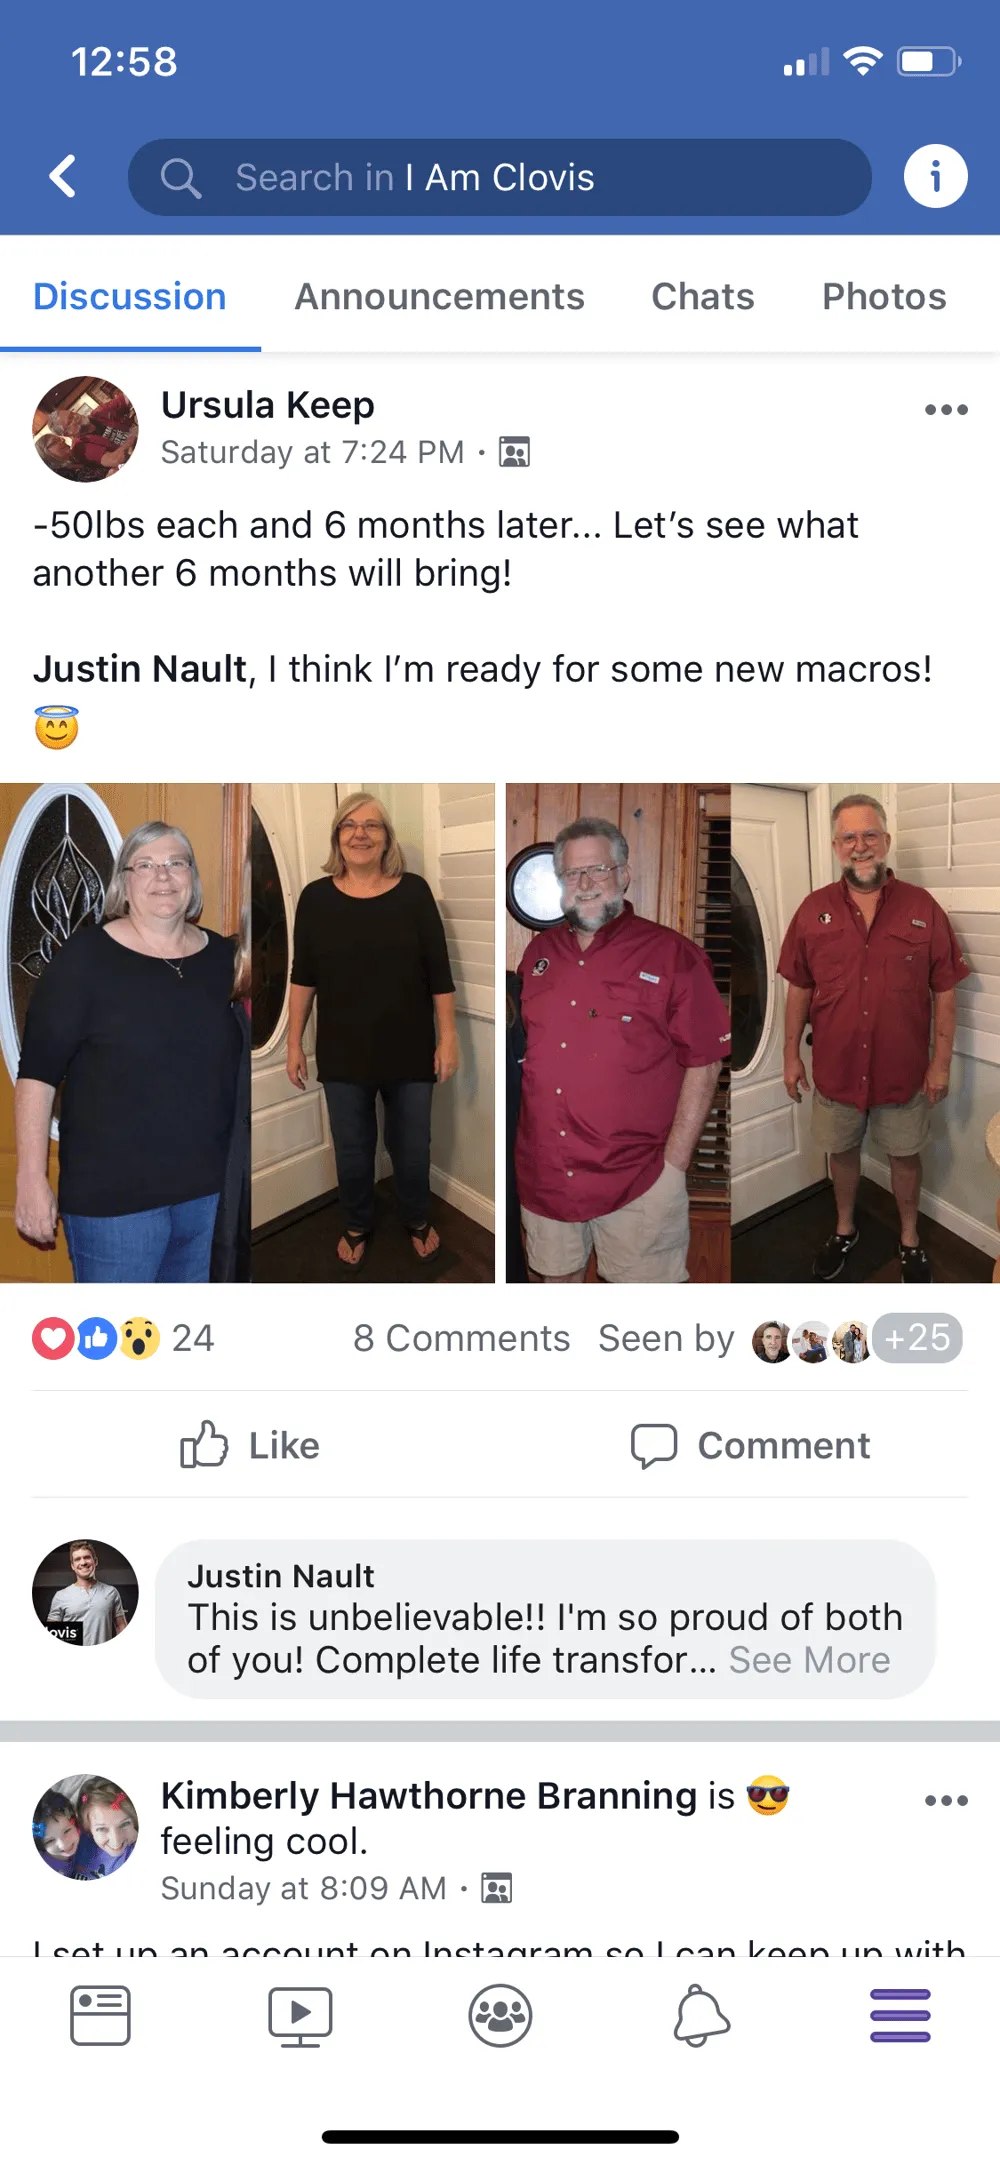
Task: Open group info icon
Action: click(935, 176)
